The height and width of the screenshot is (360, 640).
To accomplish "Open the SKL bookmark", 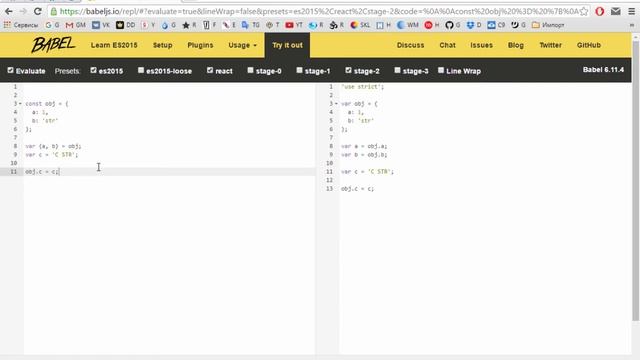I will 360,25.
